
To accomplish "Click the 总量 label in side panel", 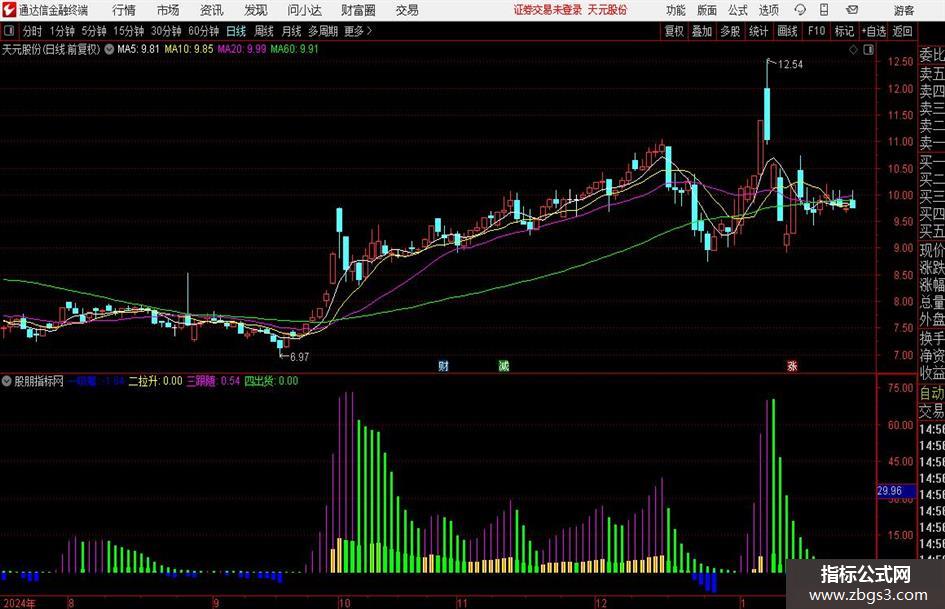I will coord(932,301).
